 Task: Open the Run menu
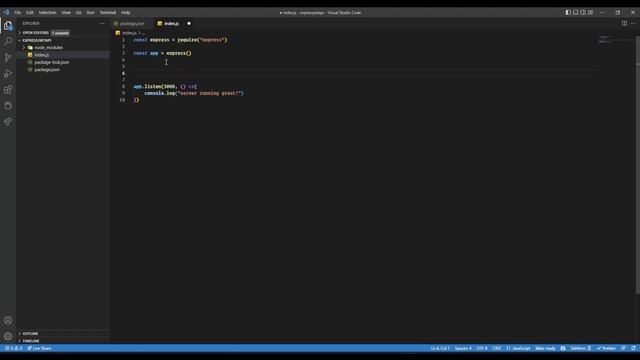[91, 13]
